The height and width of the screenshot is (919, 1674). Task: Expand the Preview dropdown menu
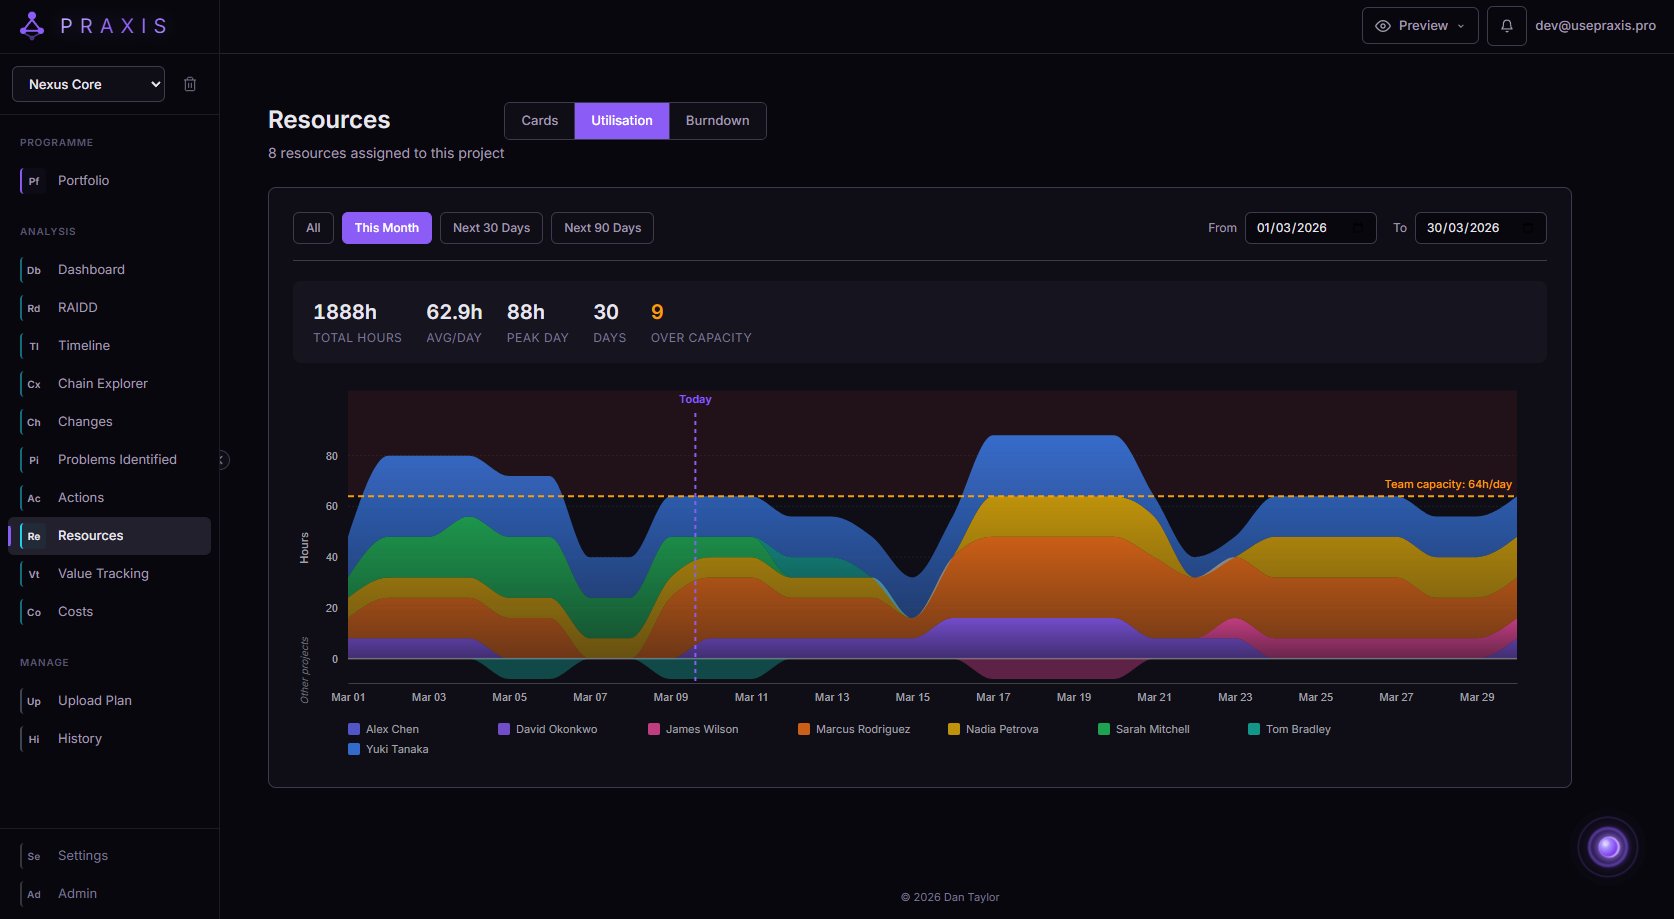[1419, 26]
